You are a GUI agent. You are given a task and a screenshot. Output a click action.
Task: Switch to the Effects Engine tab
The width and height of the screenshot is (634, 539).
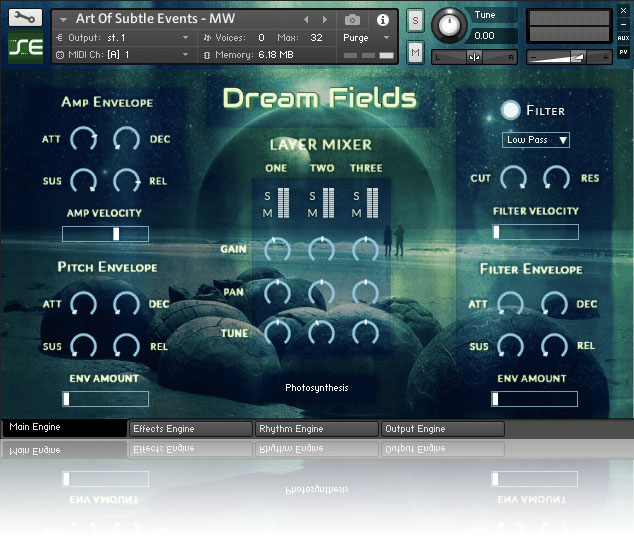tap(190, 429)
